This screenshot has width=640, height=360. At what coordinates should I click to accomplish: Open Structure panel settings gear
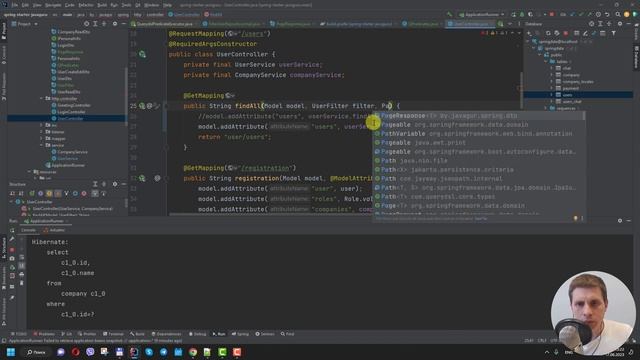coord(115,184)
